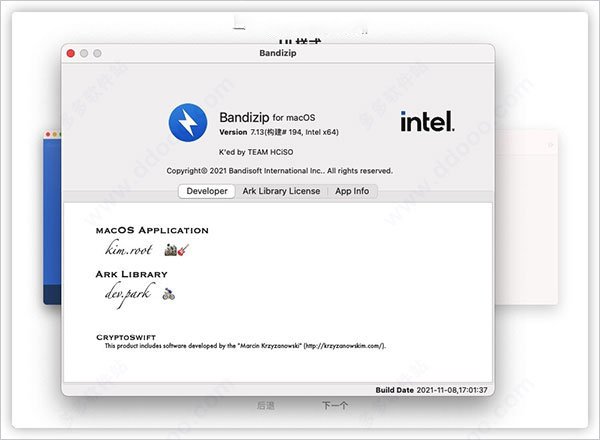Screen dimensions: 600x440
Task: Click the "ARK LIBRARY" heading
Action: click(x=132, y=274)
